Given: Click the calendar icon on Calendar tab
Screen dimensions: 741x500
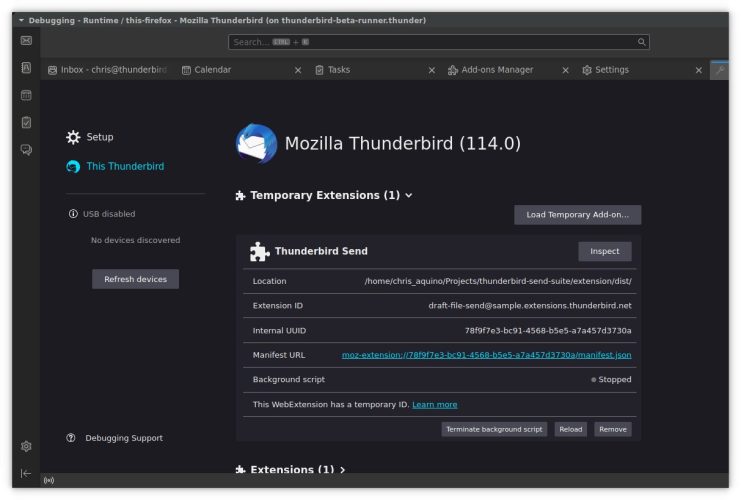Looking at the screenshot, I should click(186, 70).
